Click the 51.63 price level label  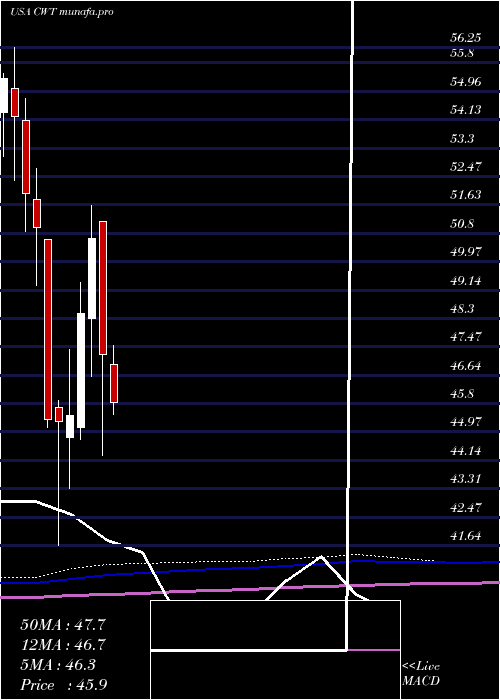pyautogui.click(x=466, y=195)
